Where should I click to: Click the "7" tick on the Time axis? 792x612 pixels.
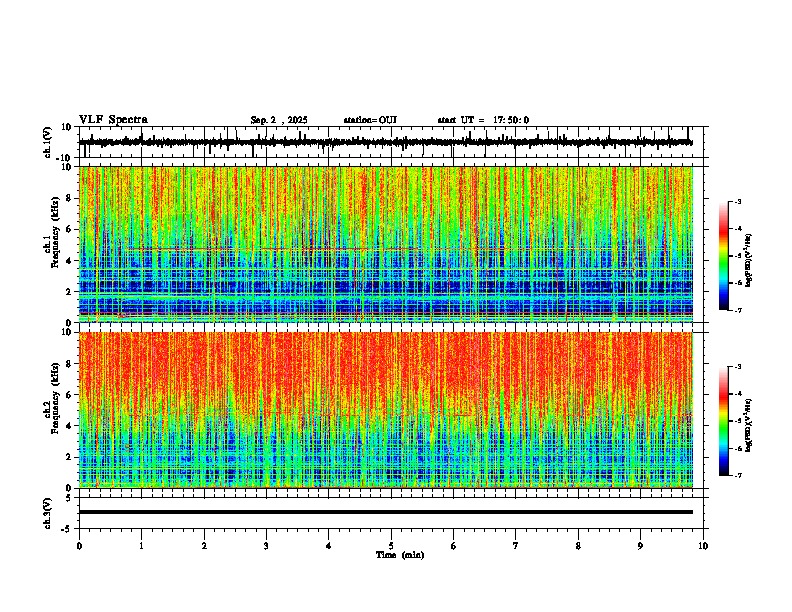(516, 546)
